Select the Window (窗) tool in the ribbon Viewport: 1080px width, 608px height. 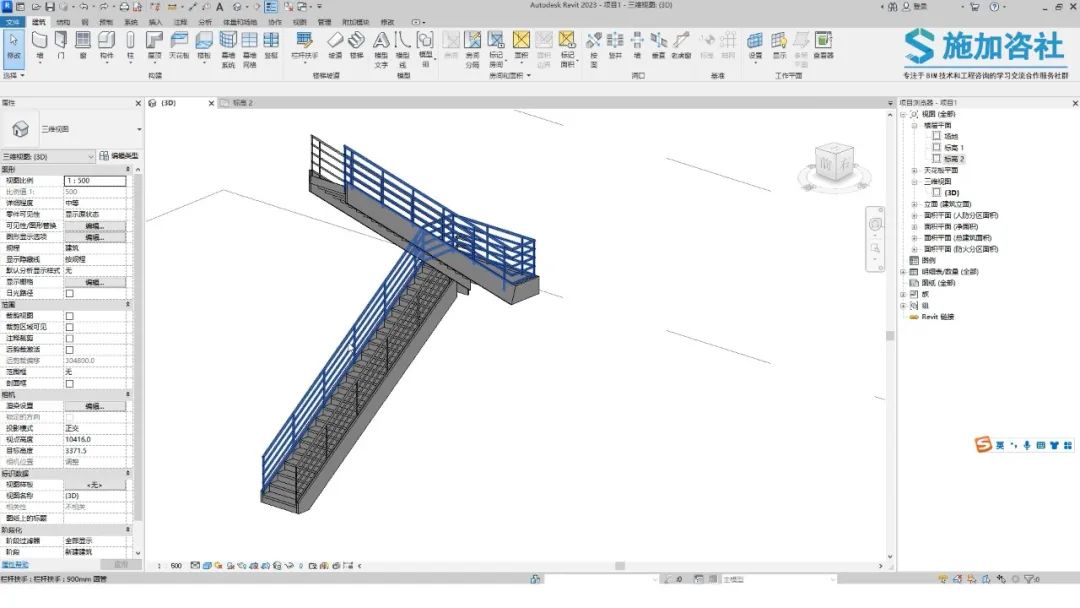tap(83, 45)
